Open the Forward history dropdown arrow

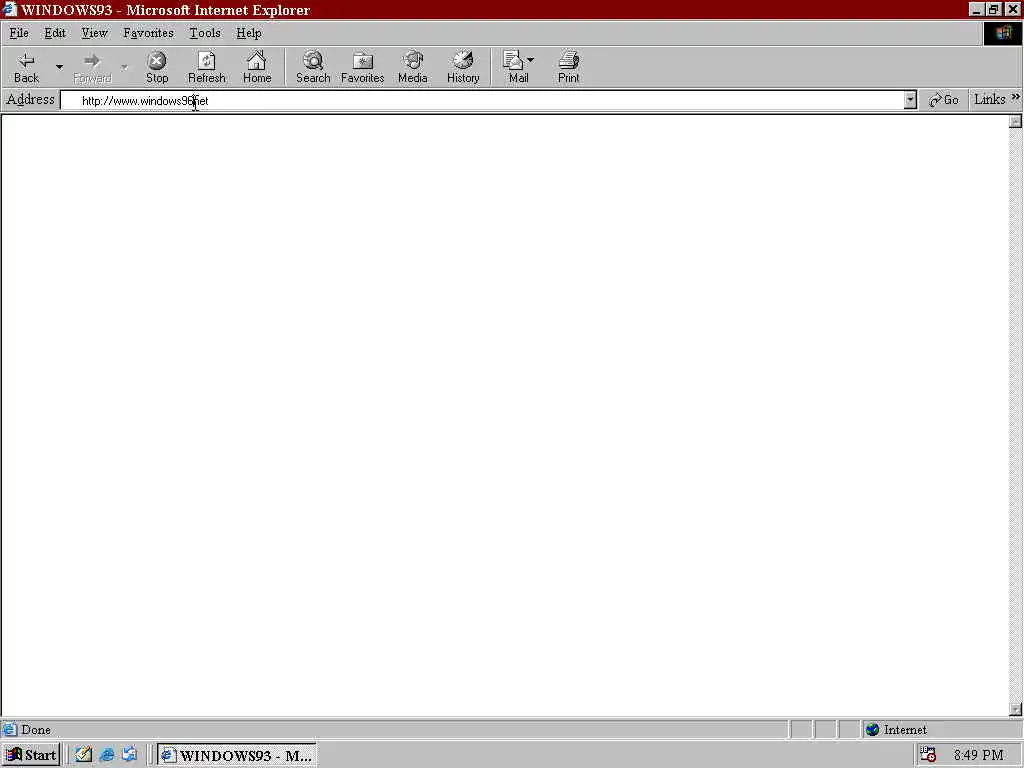[124, 67]
